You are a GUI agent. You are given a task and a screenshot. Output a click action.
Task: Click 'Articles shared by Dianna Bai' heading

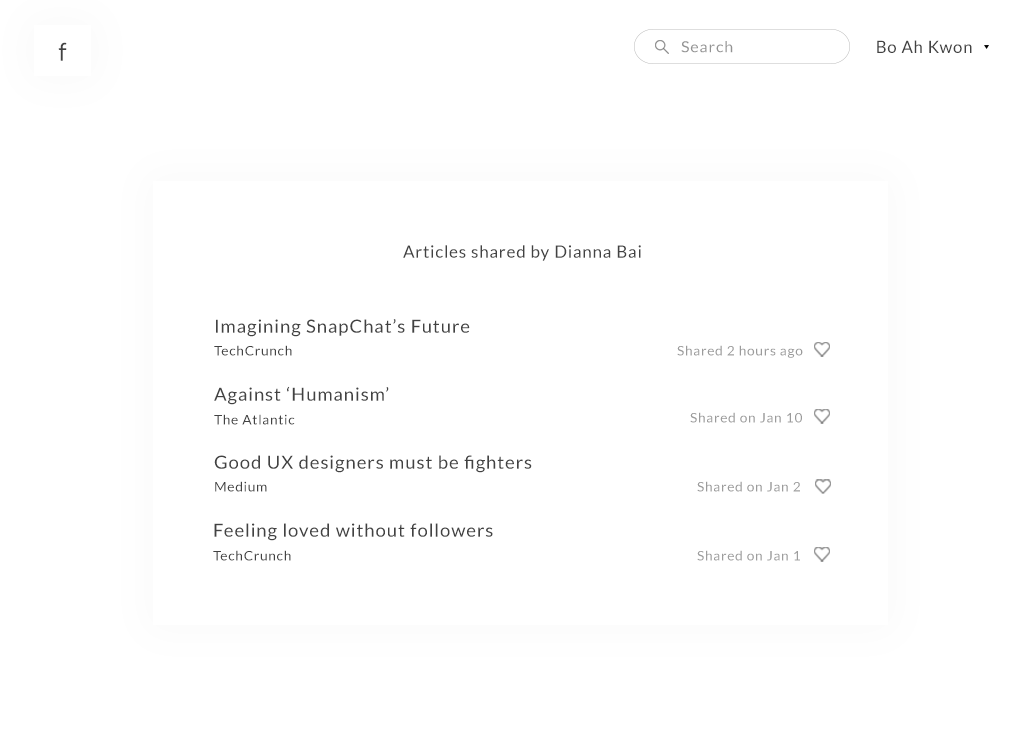tap(522, 252)
